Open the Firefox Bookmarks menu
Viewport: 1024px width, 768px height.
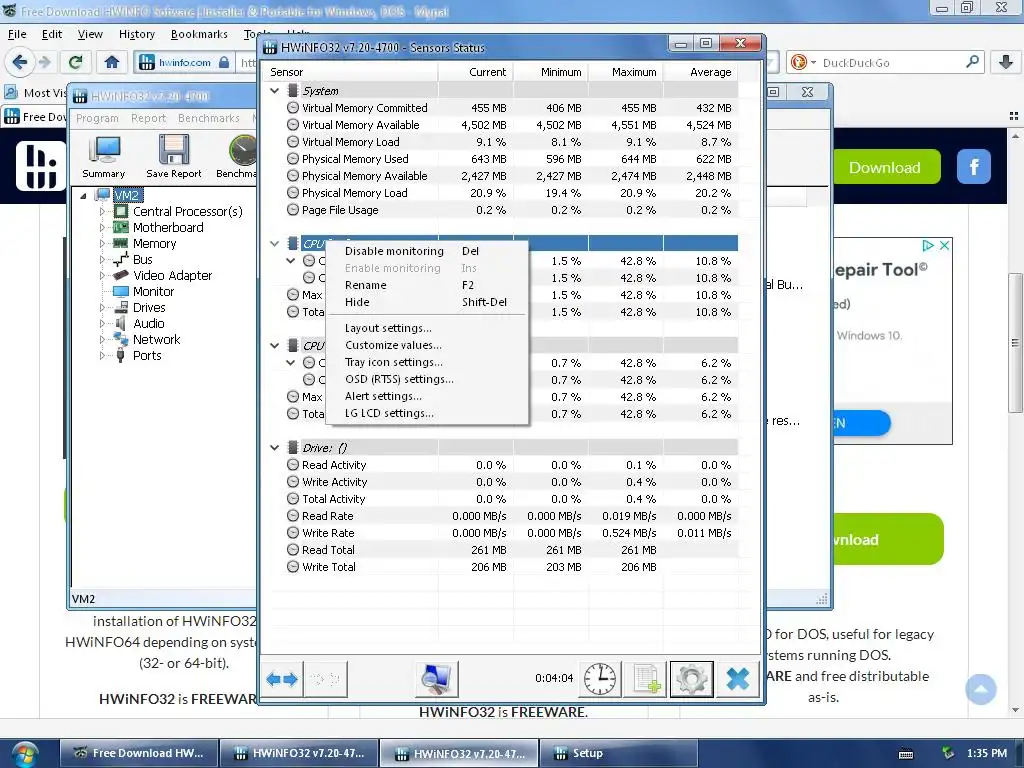199,34
